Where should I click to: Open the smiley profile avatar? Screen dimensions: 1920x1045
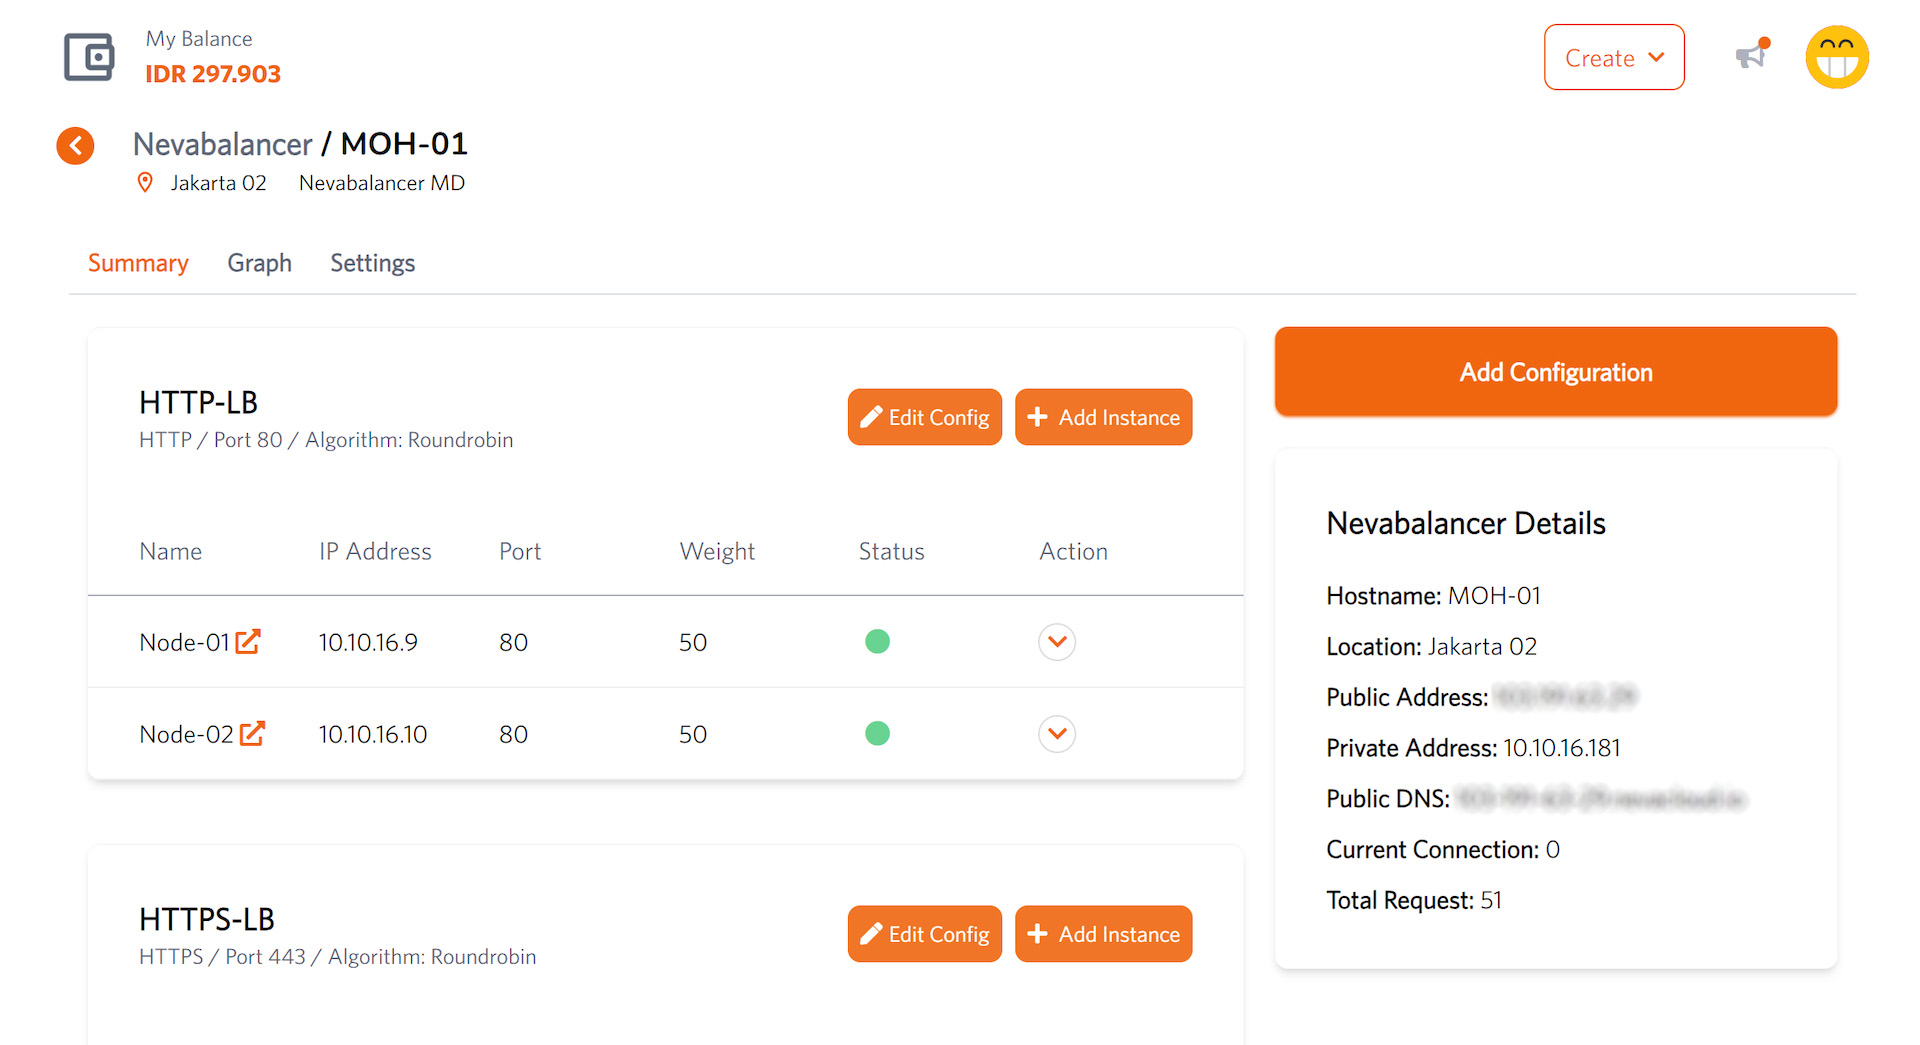pyautogui.click(x=1836, y=57)
